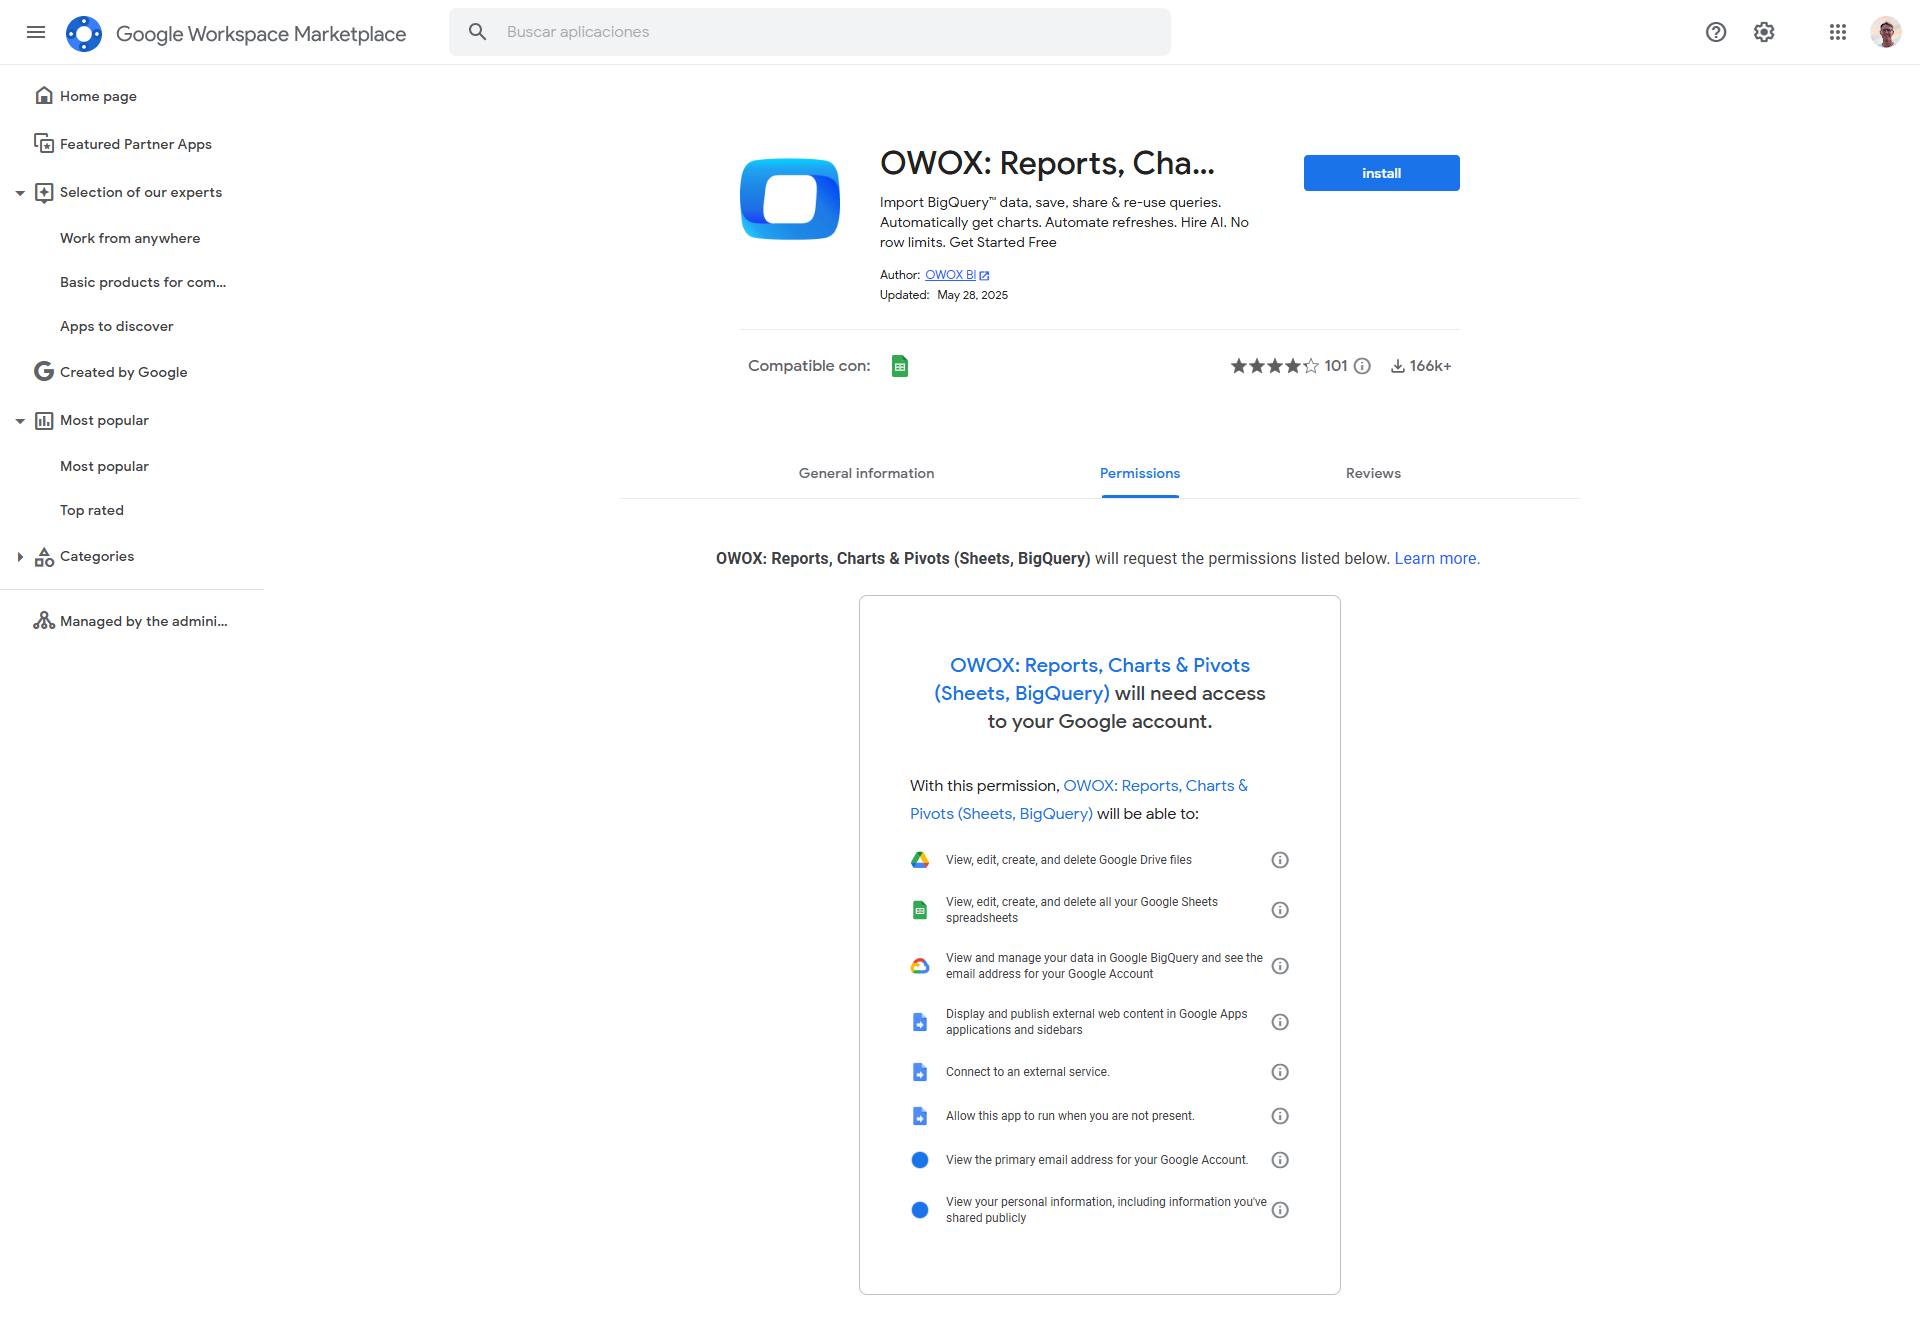Open Top rated in sidebar
Screen dimensions: 1920x1327
[92, 510]
